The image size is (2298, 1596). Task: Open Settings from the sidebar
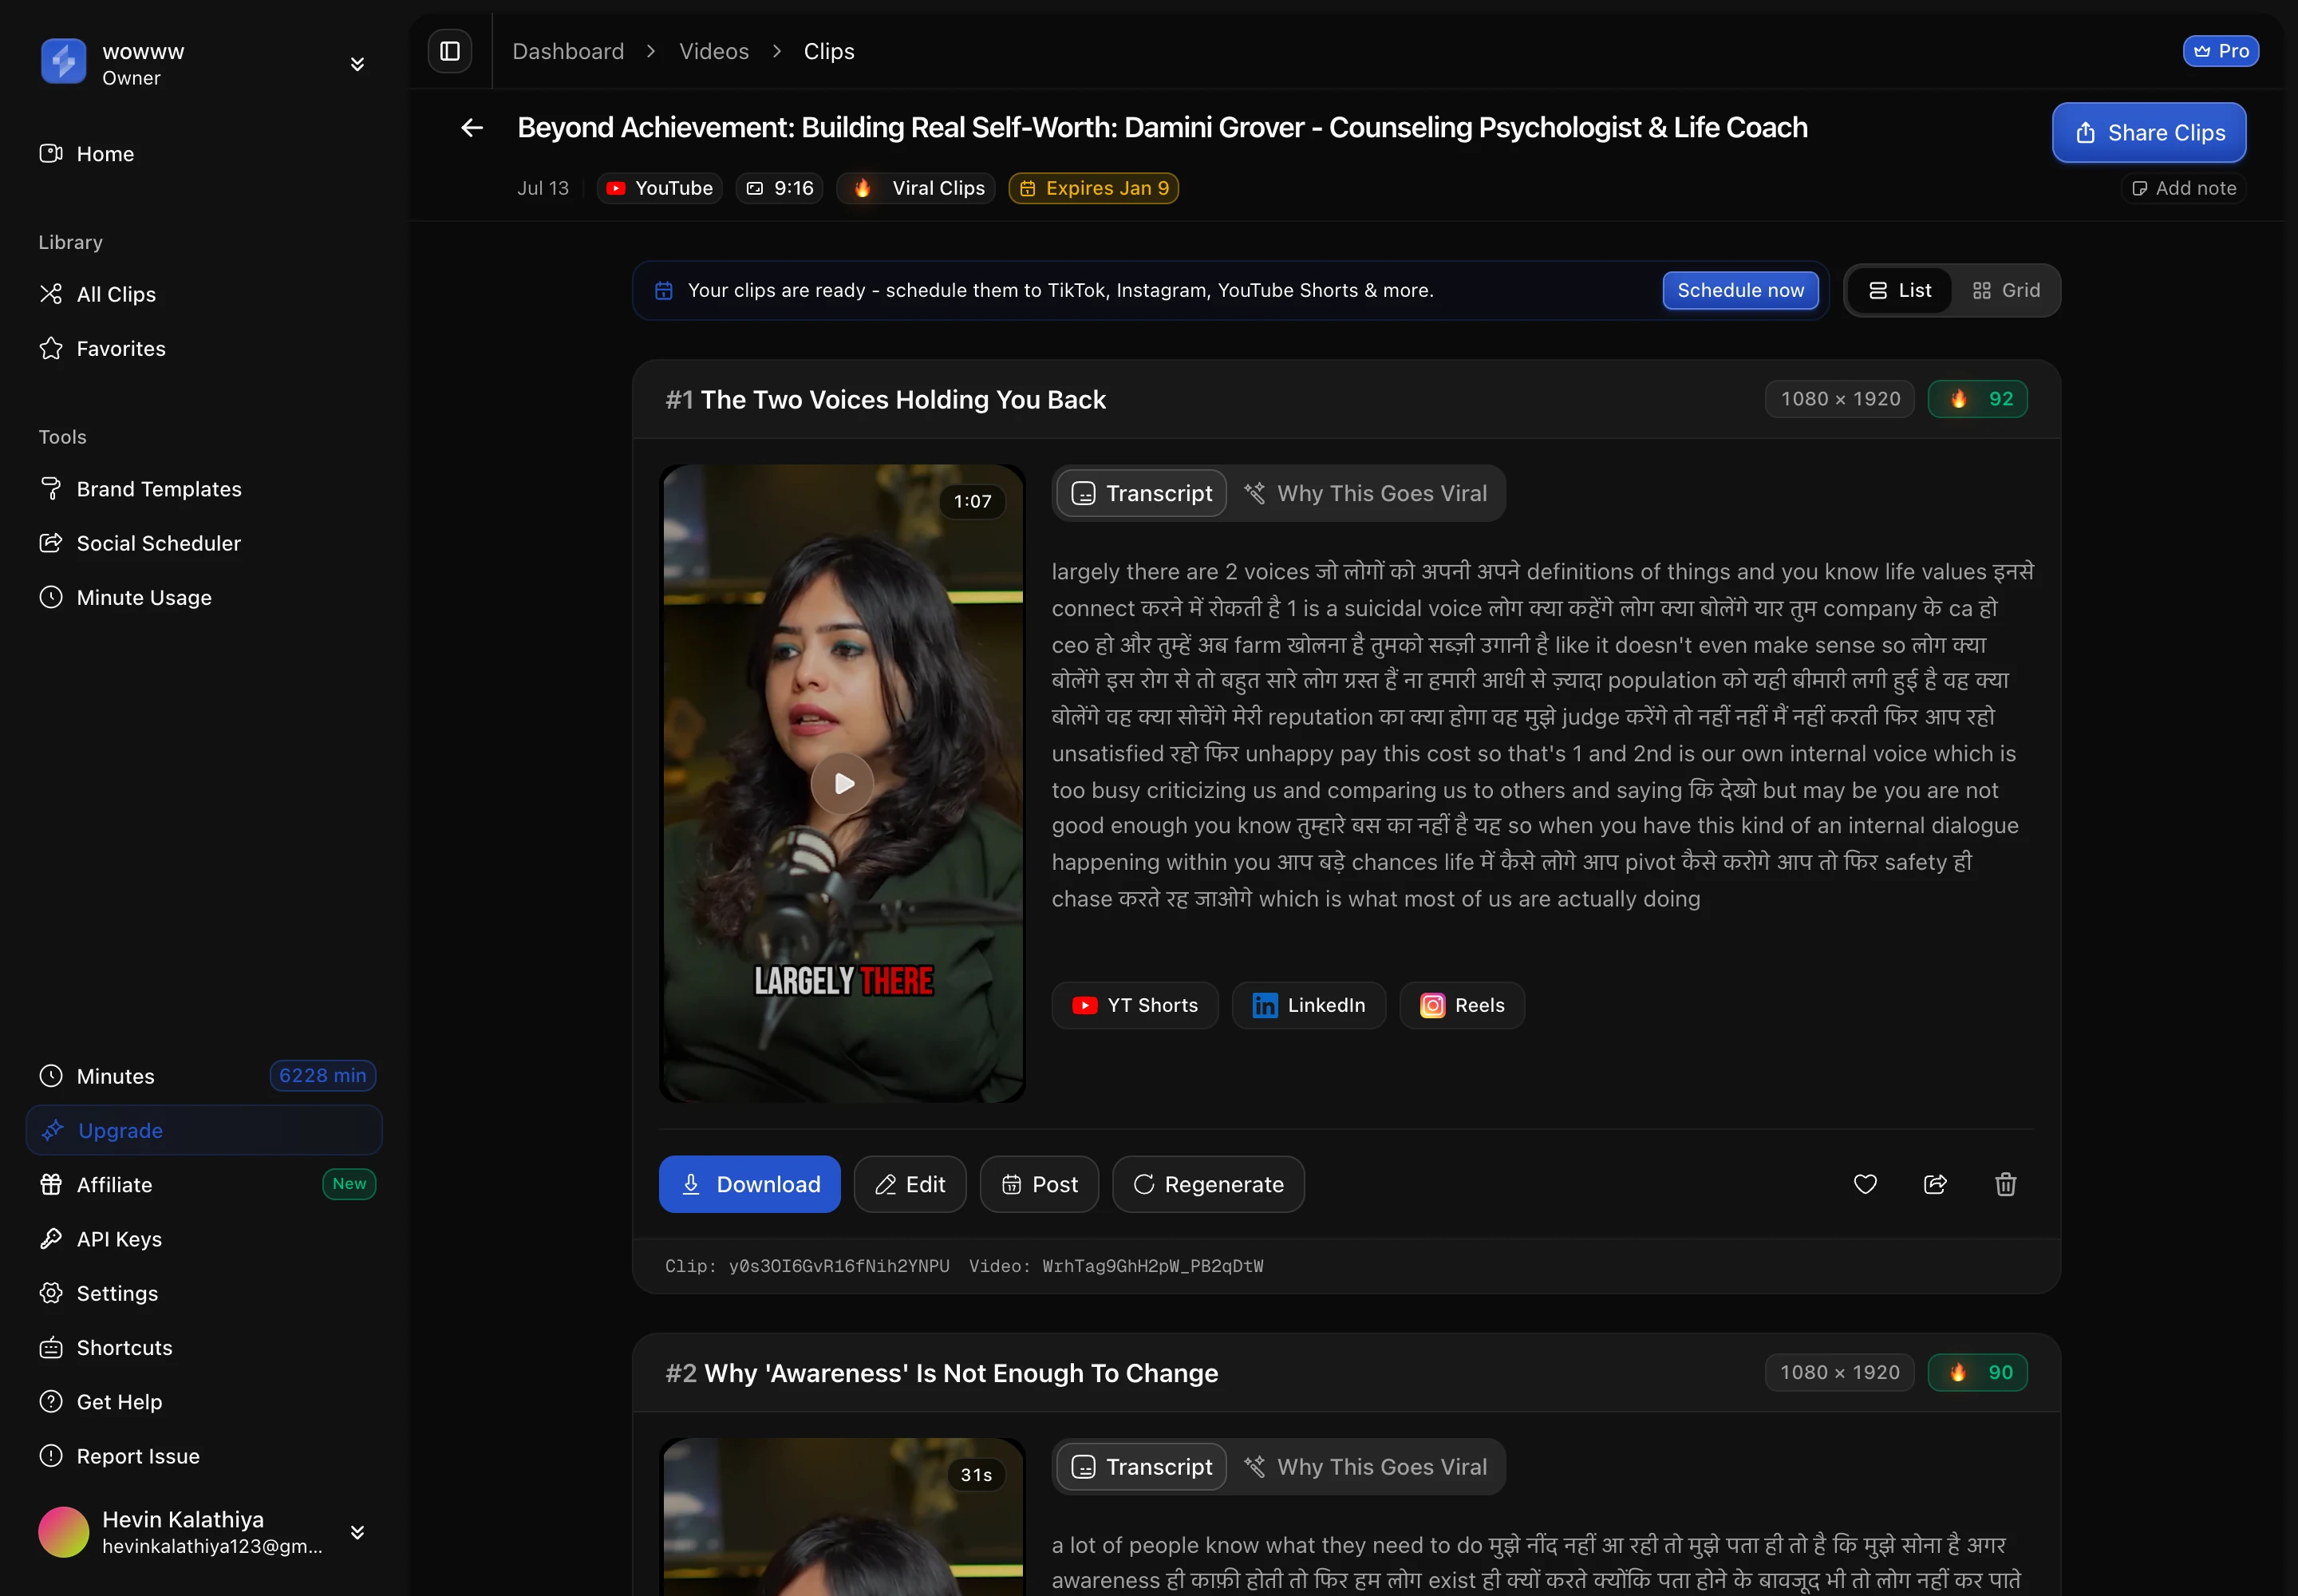point(204,1293)
